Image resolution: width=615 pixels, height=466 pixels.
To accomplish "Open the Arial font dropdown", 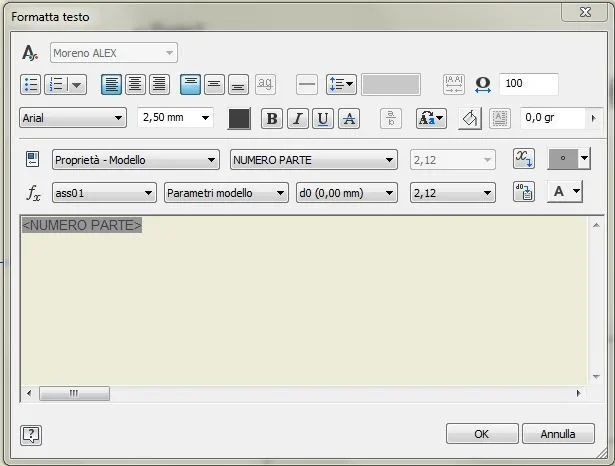I will point(73,118).
